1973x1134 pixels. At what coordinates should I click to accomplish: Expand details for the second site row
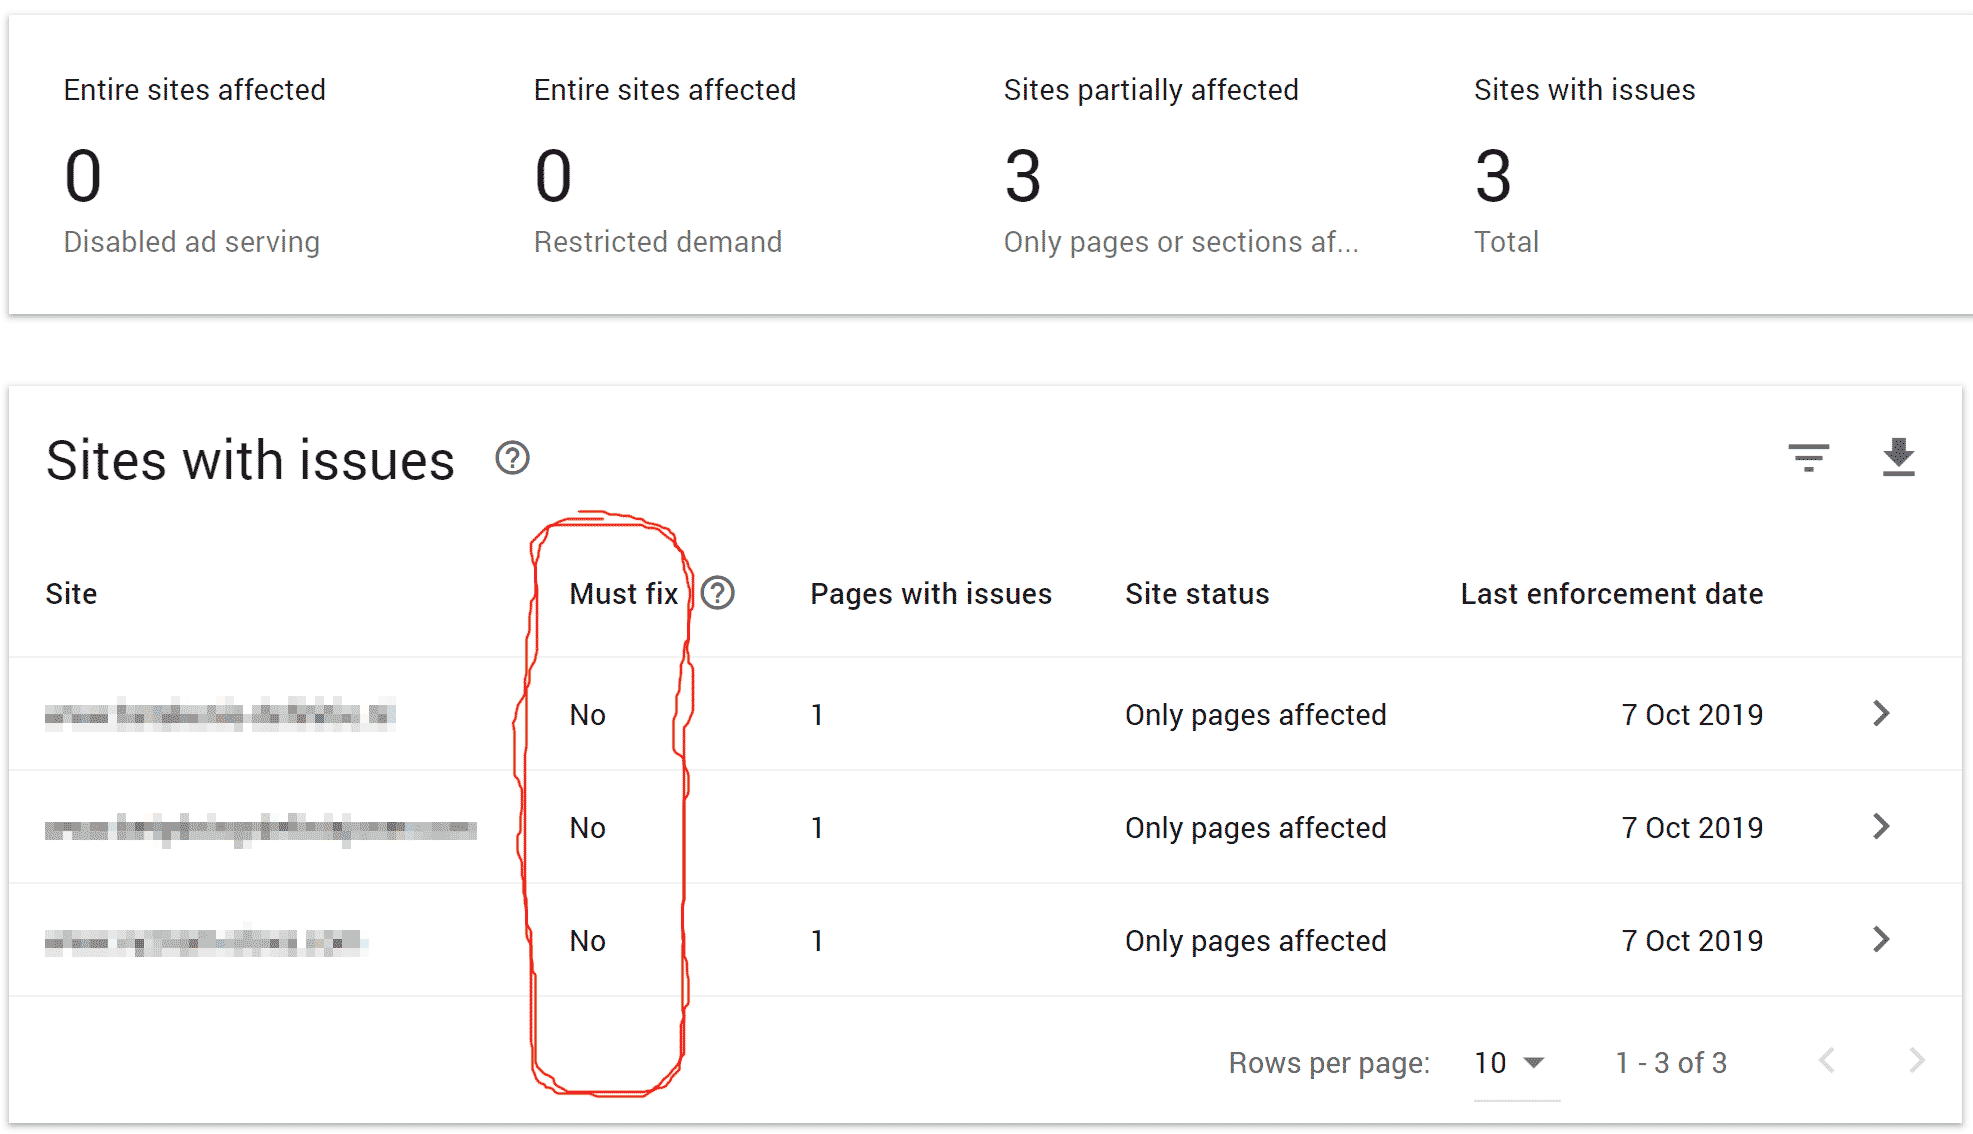coord(1882,827)
